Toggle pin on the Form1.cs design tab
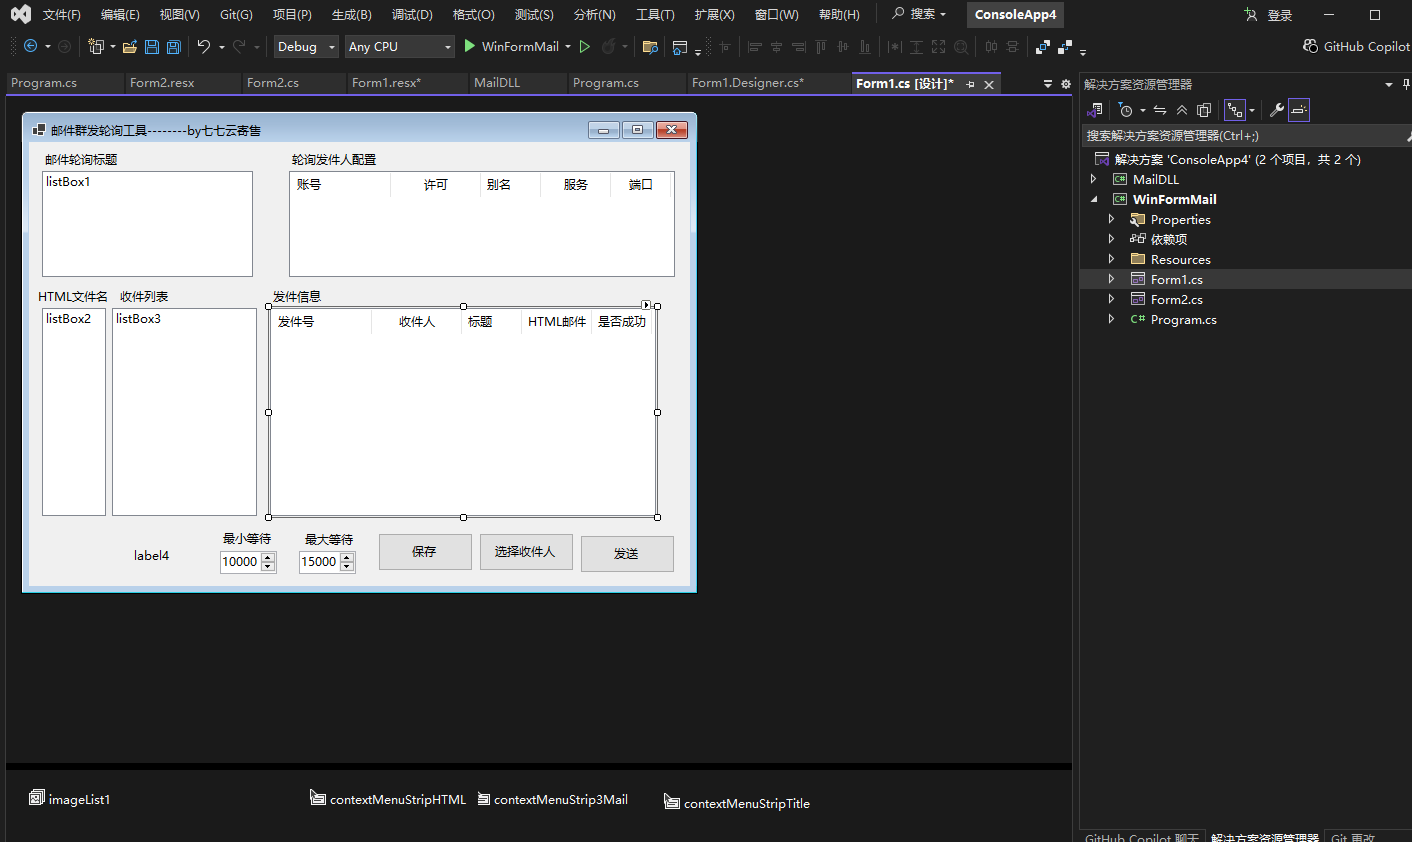The height and width of the screenshot is (842, 1412). coord(970,85)
